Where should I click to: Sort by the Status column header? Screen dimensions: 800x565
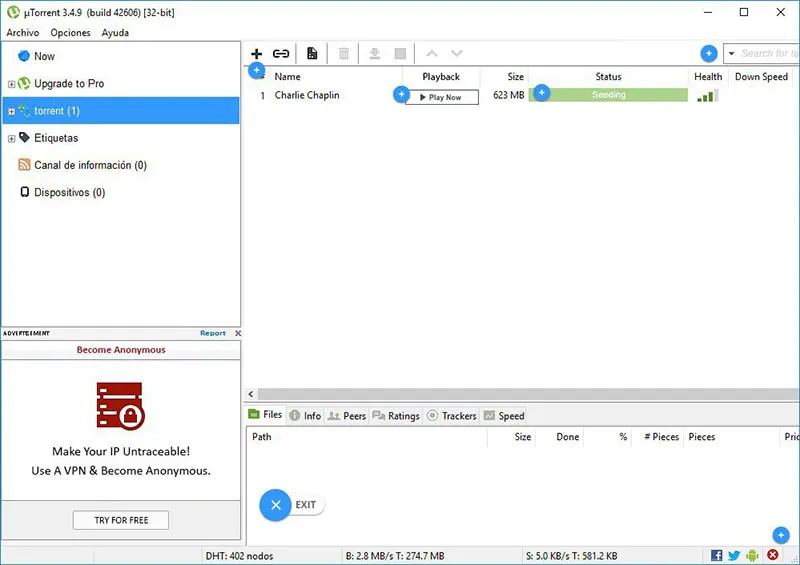(x=608, y=77)
